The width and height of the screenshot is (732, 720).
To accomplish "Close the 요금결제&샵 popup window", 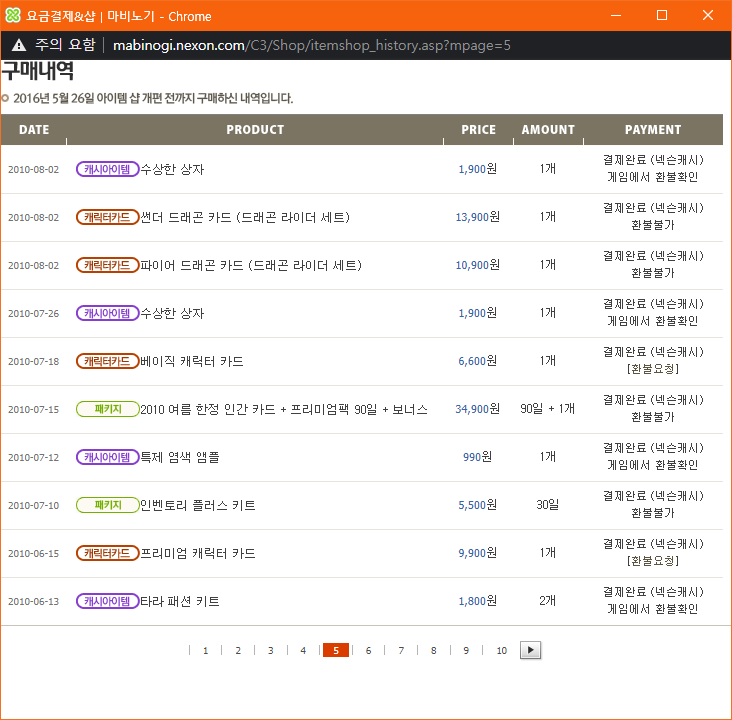I will (x=708, y=15).
